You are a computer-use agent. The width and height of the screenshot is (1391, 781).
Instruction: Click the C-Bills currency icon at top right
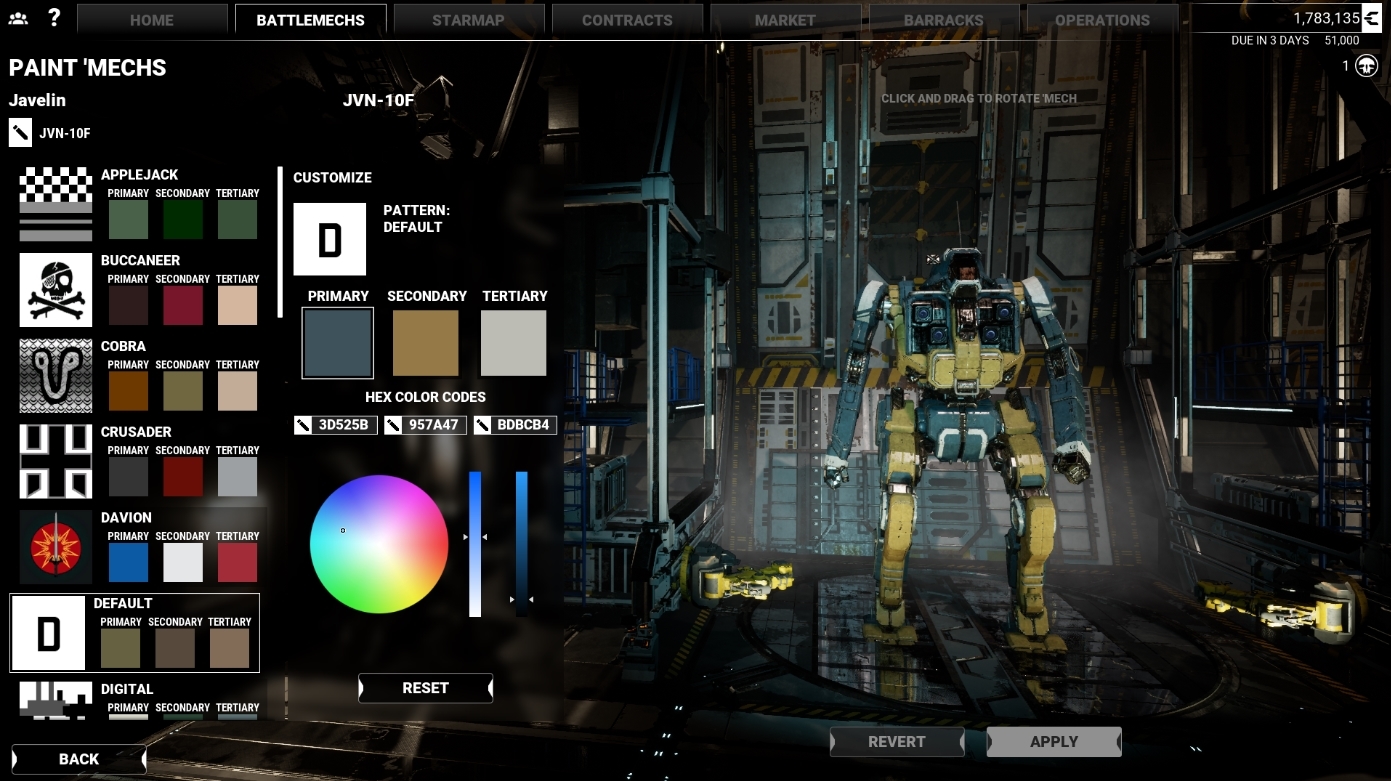point(1371,18)
